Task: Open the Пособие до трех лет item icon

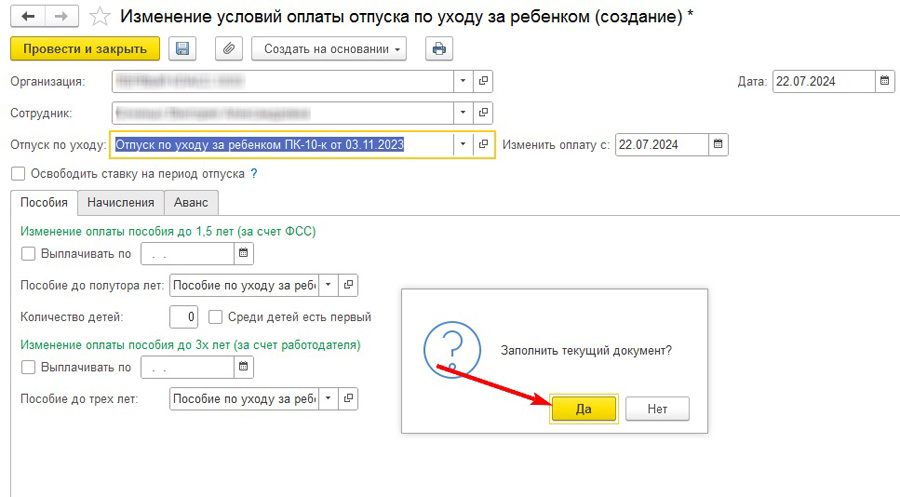Action: coord(348,398)
